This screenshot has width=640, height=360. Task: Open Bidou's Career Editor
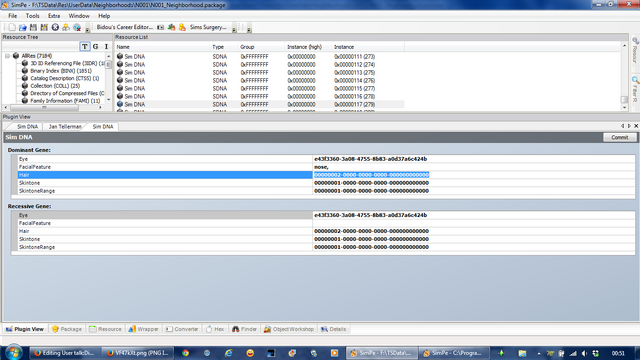point(124,27)
